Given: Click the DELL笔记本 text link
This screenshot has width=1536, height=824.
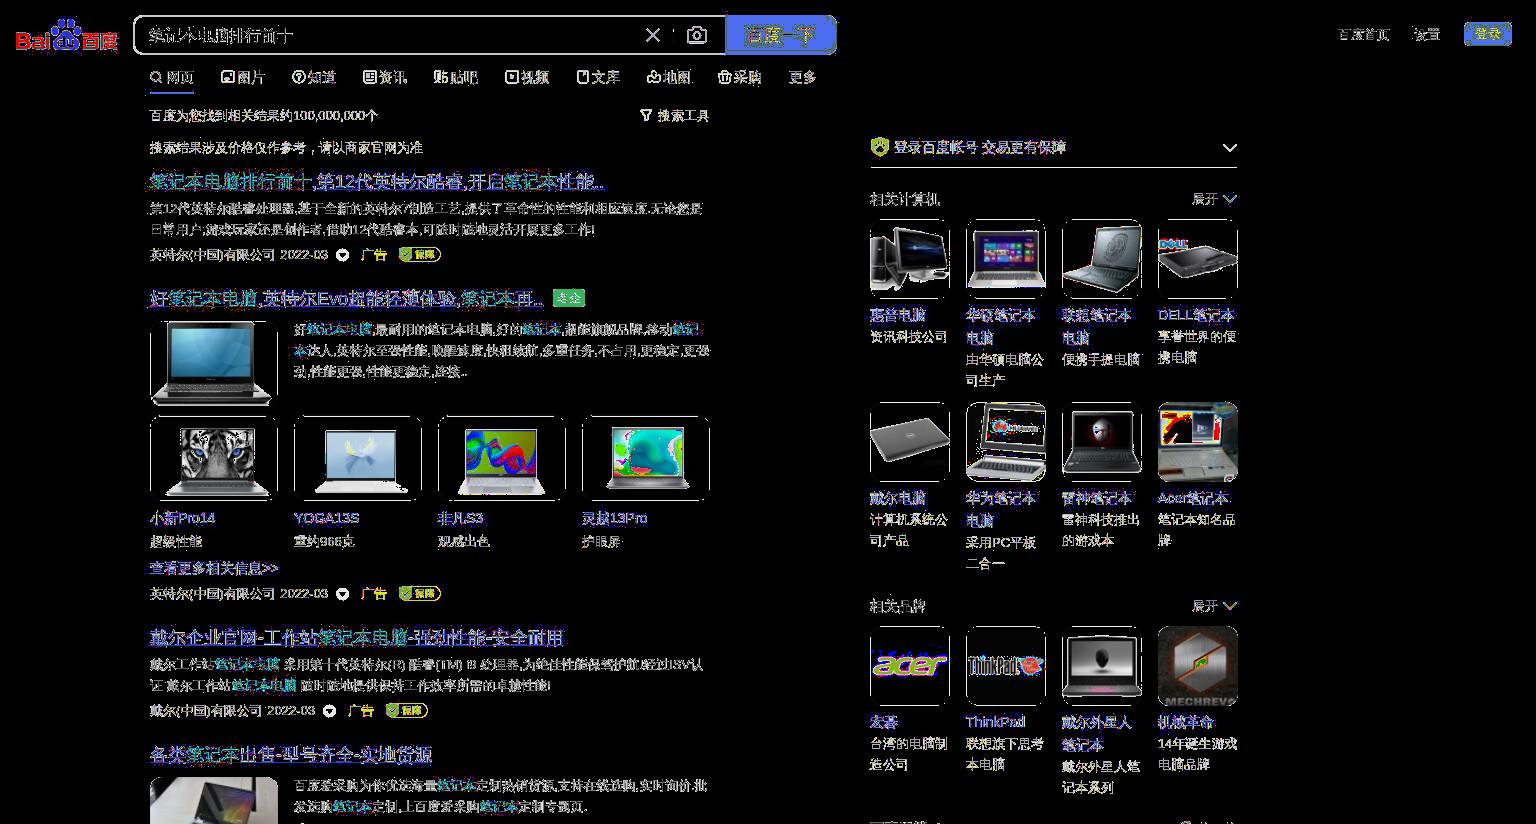Looking at the screenshot, I should [1196, 315].
